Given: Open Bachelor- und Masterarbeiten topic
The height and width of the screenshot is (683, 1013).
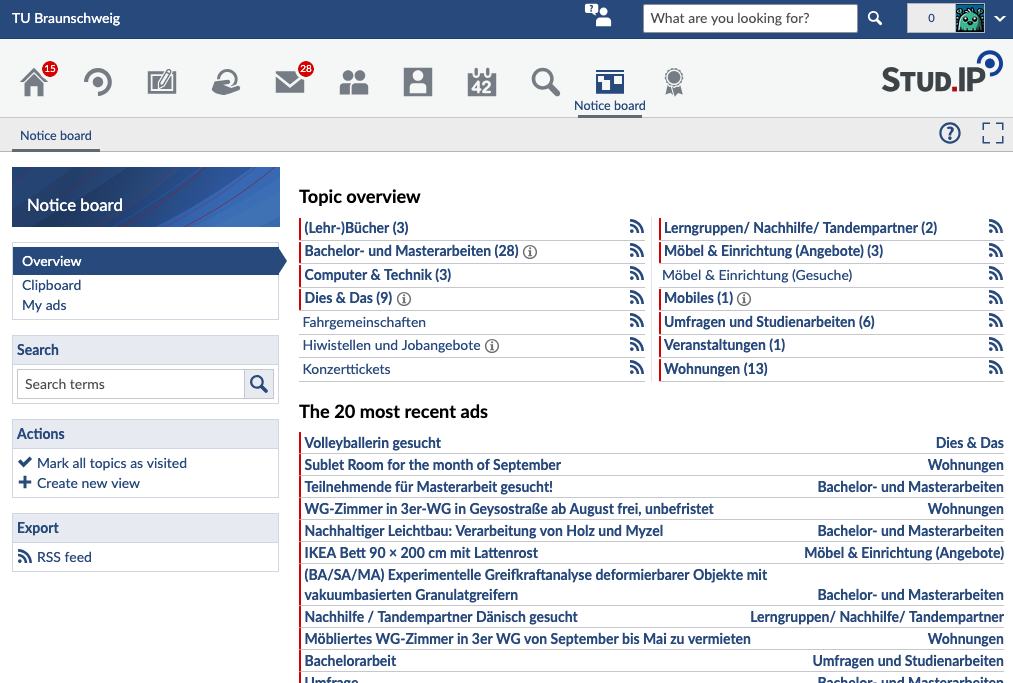Looking at the screenshot, I should pyautogui.click(x=412, y=251).
